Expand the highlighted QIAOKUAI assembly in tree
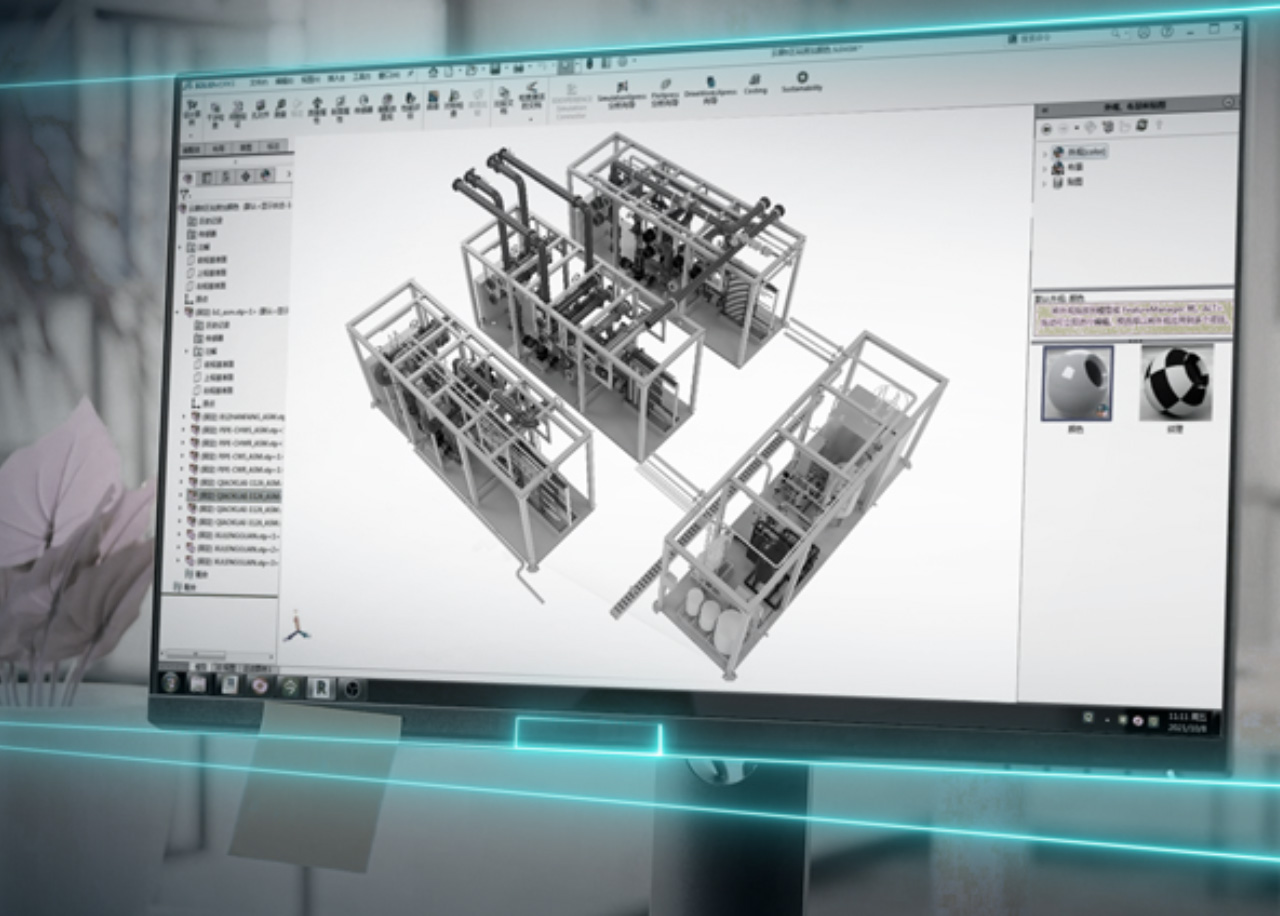This screenshot has height=916, width=1280. pyautogui.click(x=182, y=495)
